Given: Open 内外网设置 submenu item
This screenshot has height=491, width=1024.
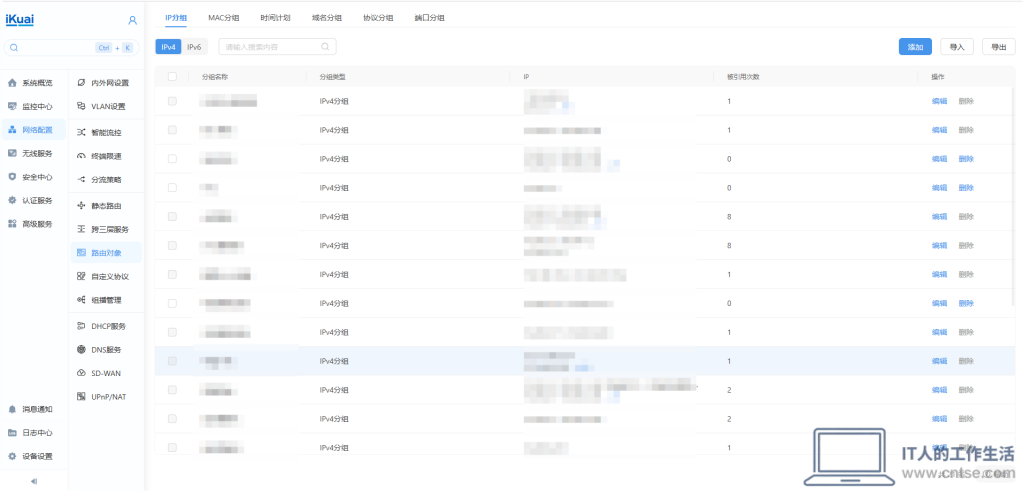Looking at the screenshot, I should click(106, 83).
